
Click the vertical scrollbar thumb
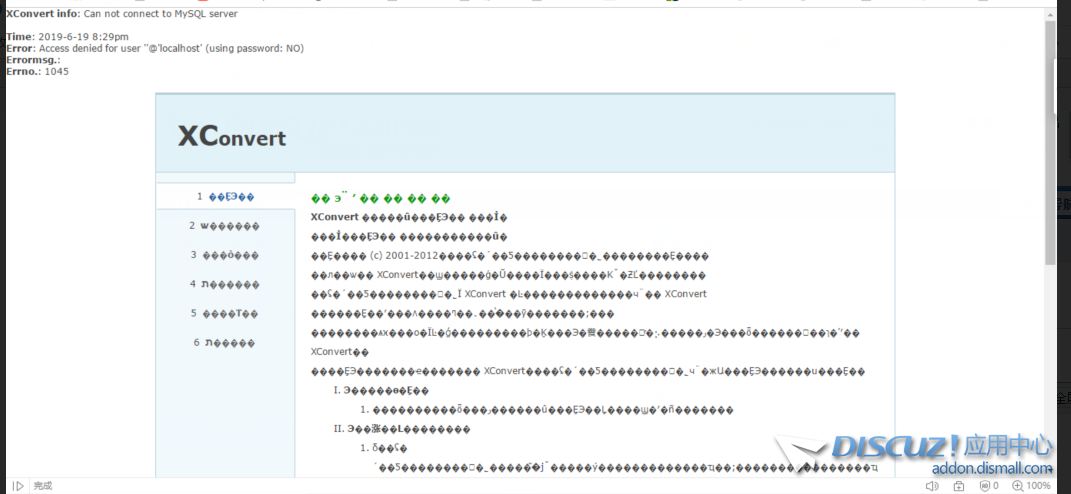point(1050,140)
